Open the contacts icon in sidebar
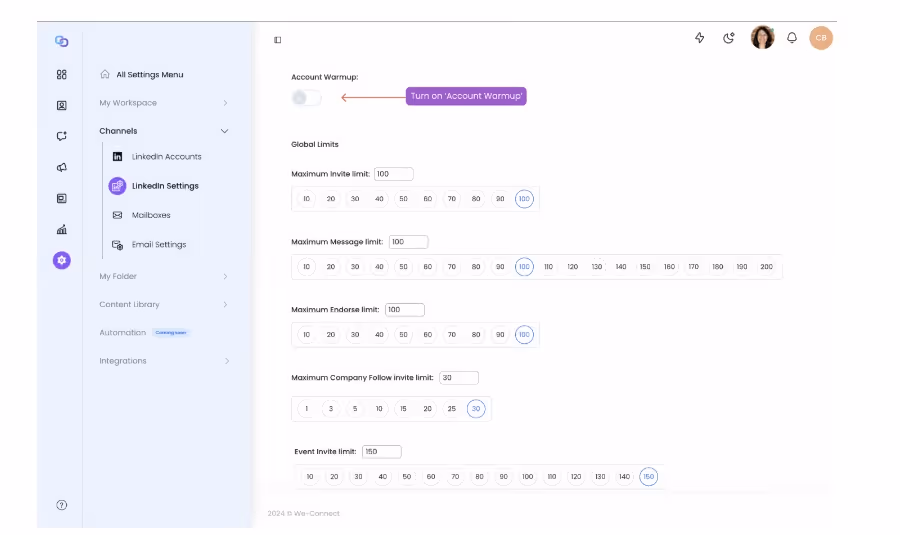The width and height of the screenshot is (900, 535). (x=61, y=105)
